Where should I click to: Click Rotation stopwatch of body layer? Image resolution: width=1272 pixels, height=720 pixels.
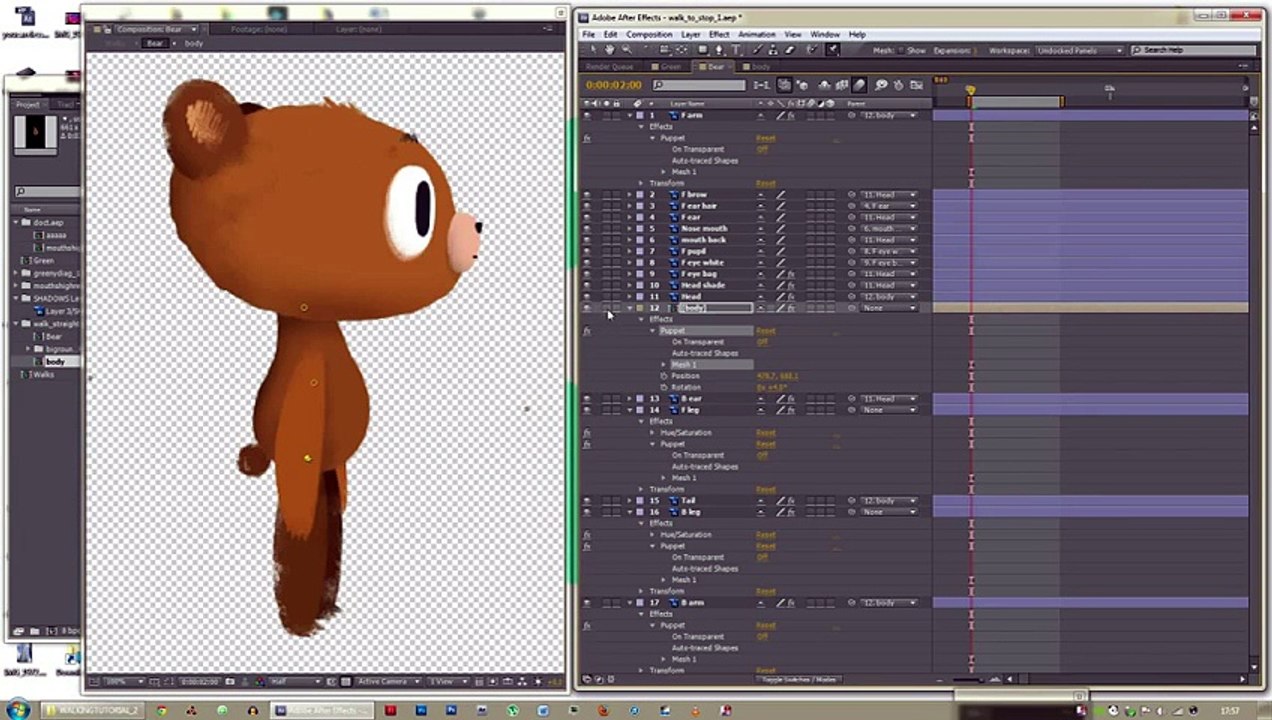pyautogui.click(x=663, y=387)
